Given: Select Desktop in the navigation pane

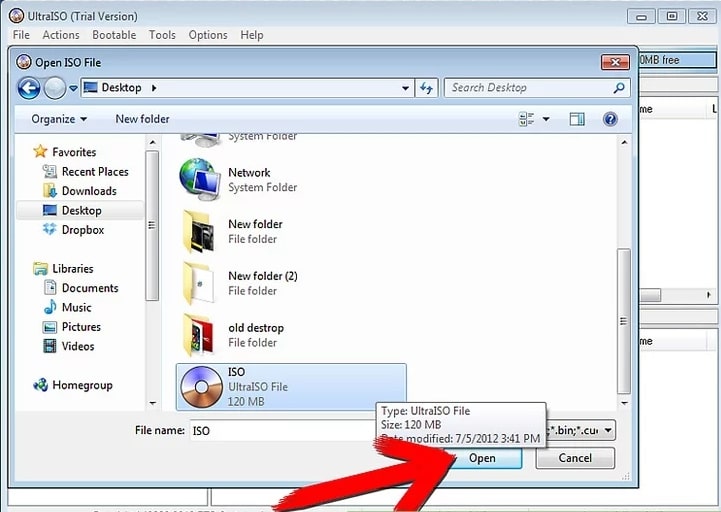Looking at the screenshot, I should click(81, 210).
